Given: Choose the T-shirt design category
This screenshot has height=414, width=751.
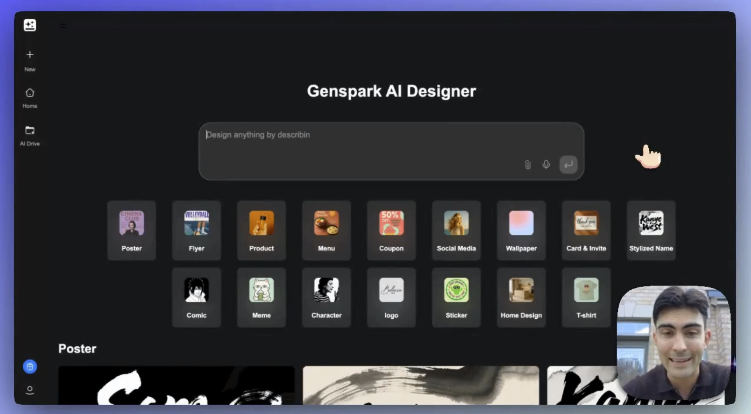Looking at the screenshot, I should [586, 298].
